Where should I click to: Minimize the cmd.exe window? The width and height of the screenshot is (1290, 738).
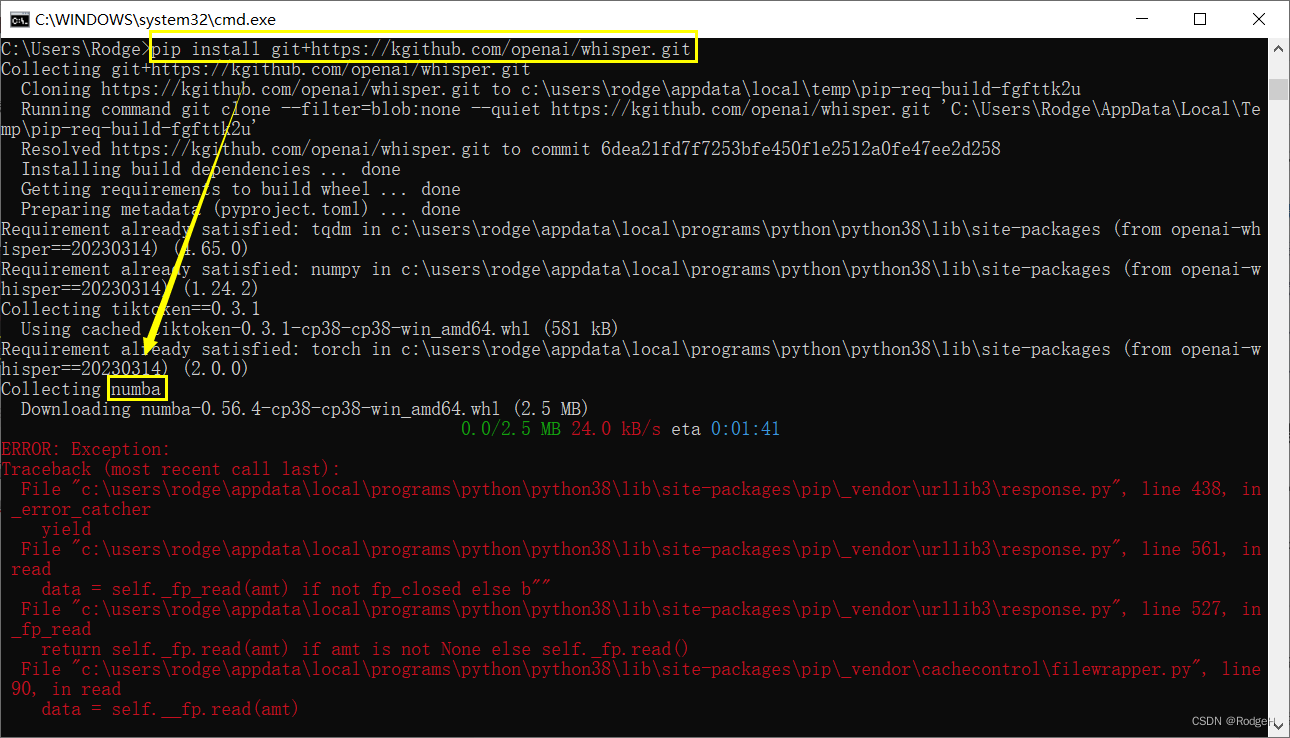(x=1141, y=19)
